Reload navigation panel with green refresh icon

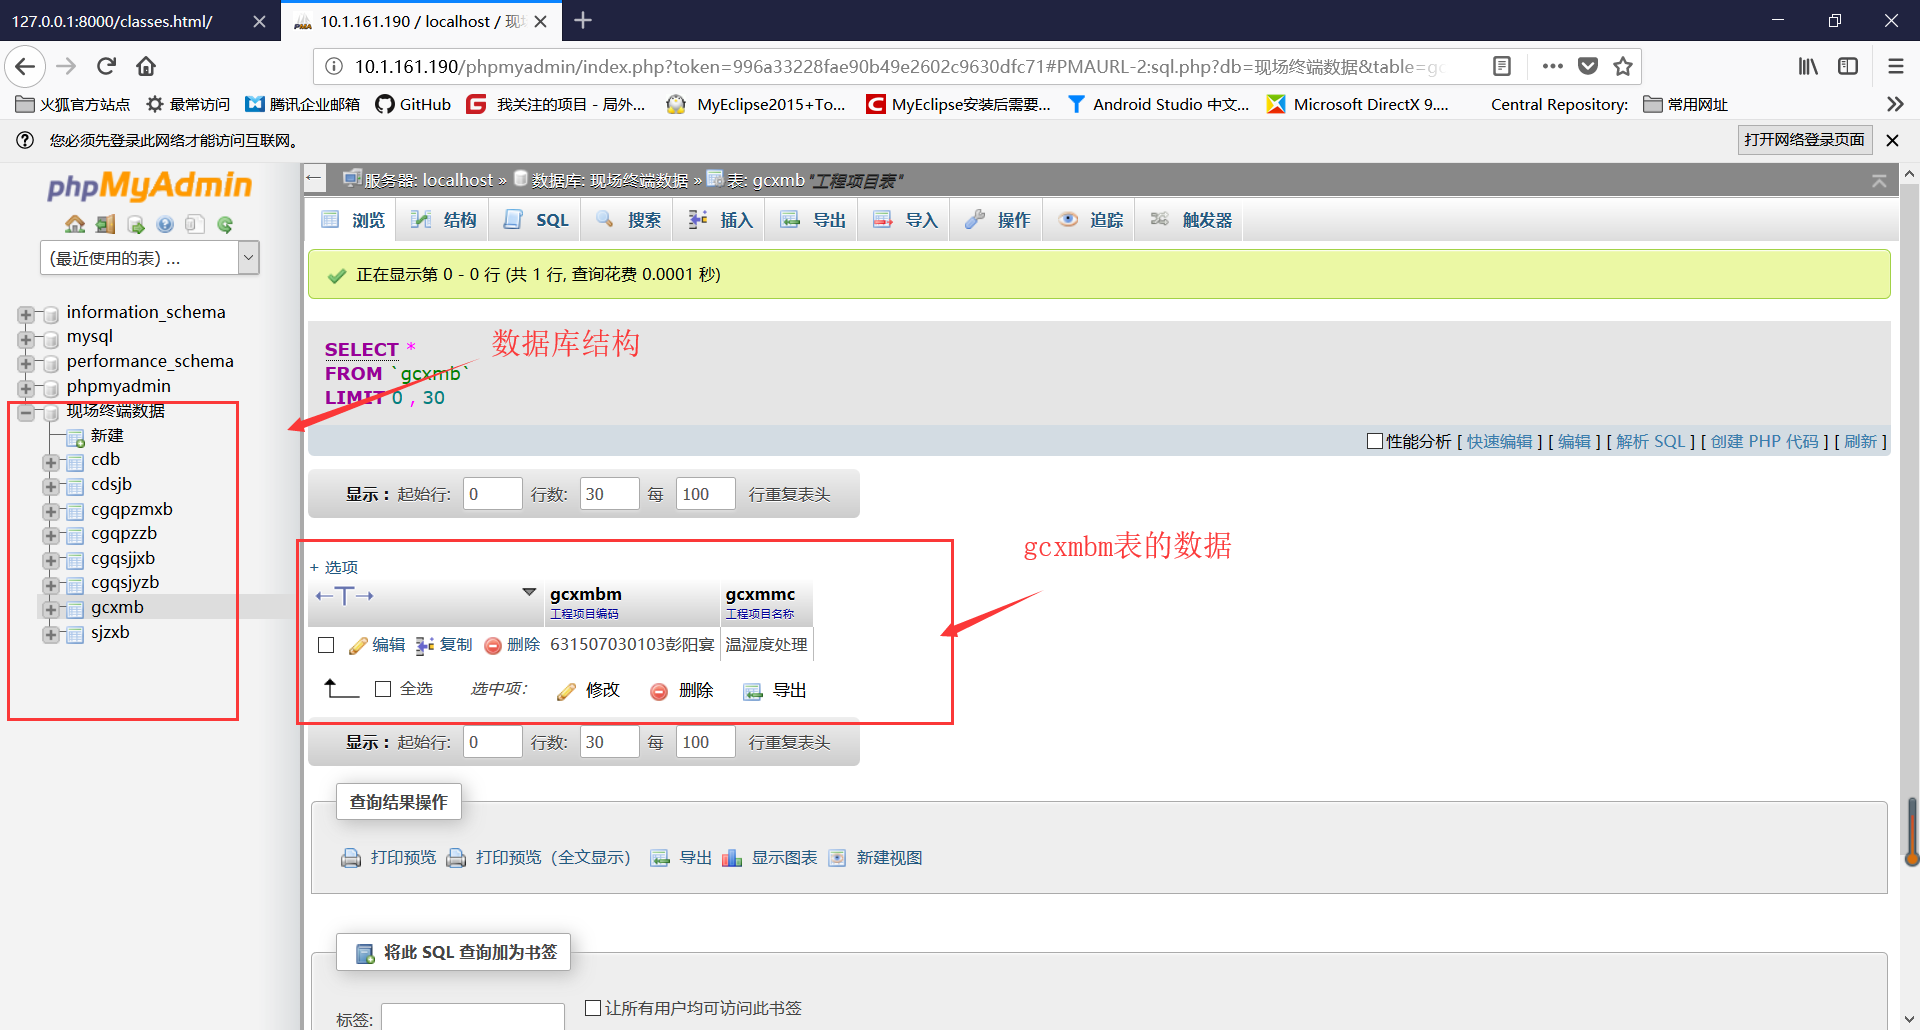pyautogui.click(x=225, y=224)
